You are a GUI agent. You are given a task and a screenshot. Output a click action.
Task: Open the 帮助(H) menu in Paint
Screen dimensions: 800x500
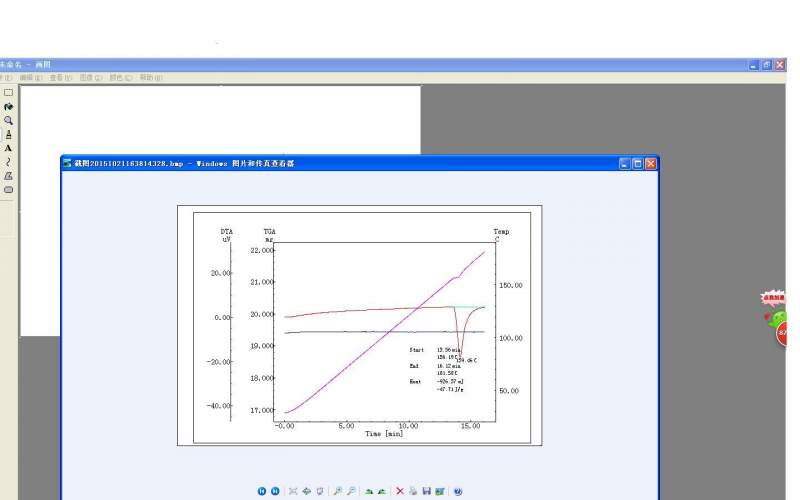(151, 78)
